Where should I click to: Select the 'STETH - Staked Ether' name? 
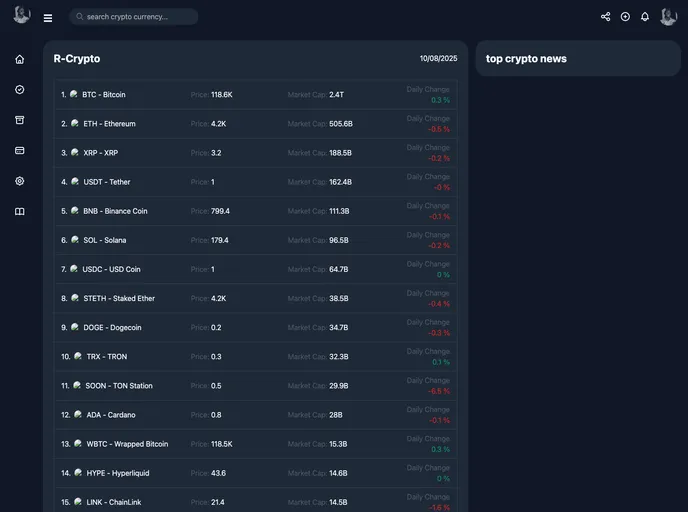coord(119,298)
